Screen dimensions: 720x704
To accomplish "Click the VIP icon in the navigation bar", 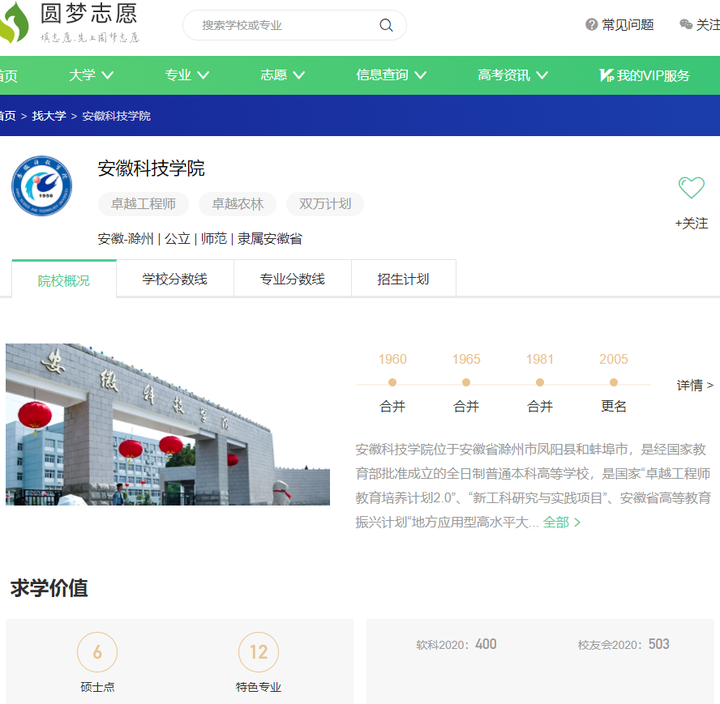I will (x=606, y=75).
